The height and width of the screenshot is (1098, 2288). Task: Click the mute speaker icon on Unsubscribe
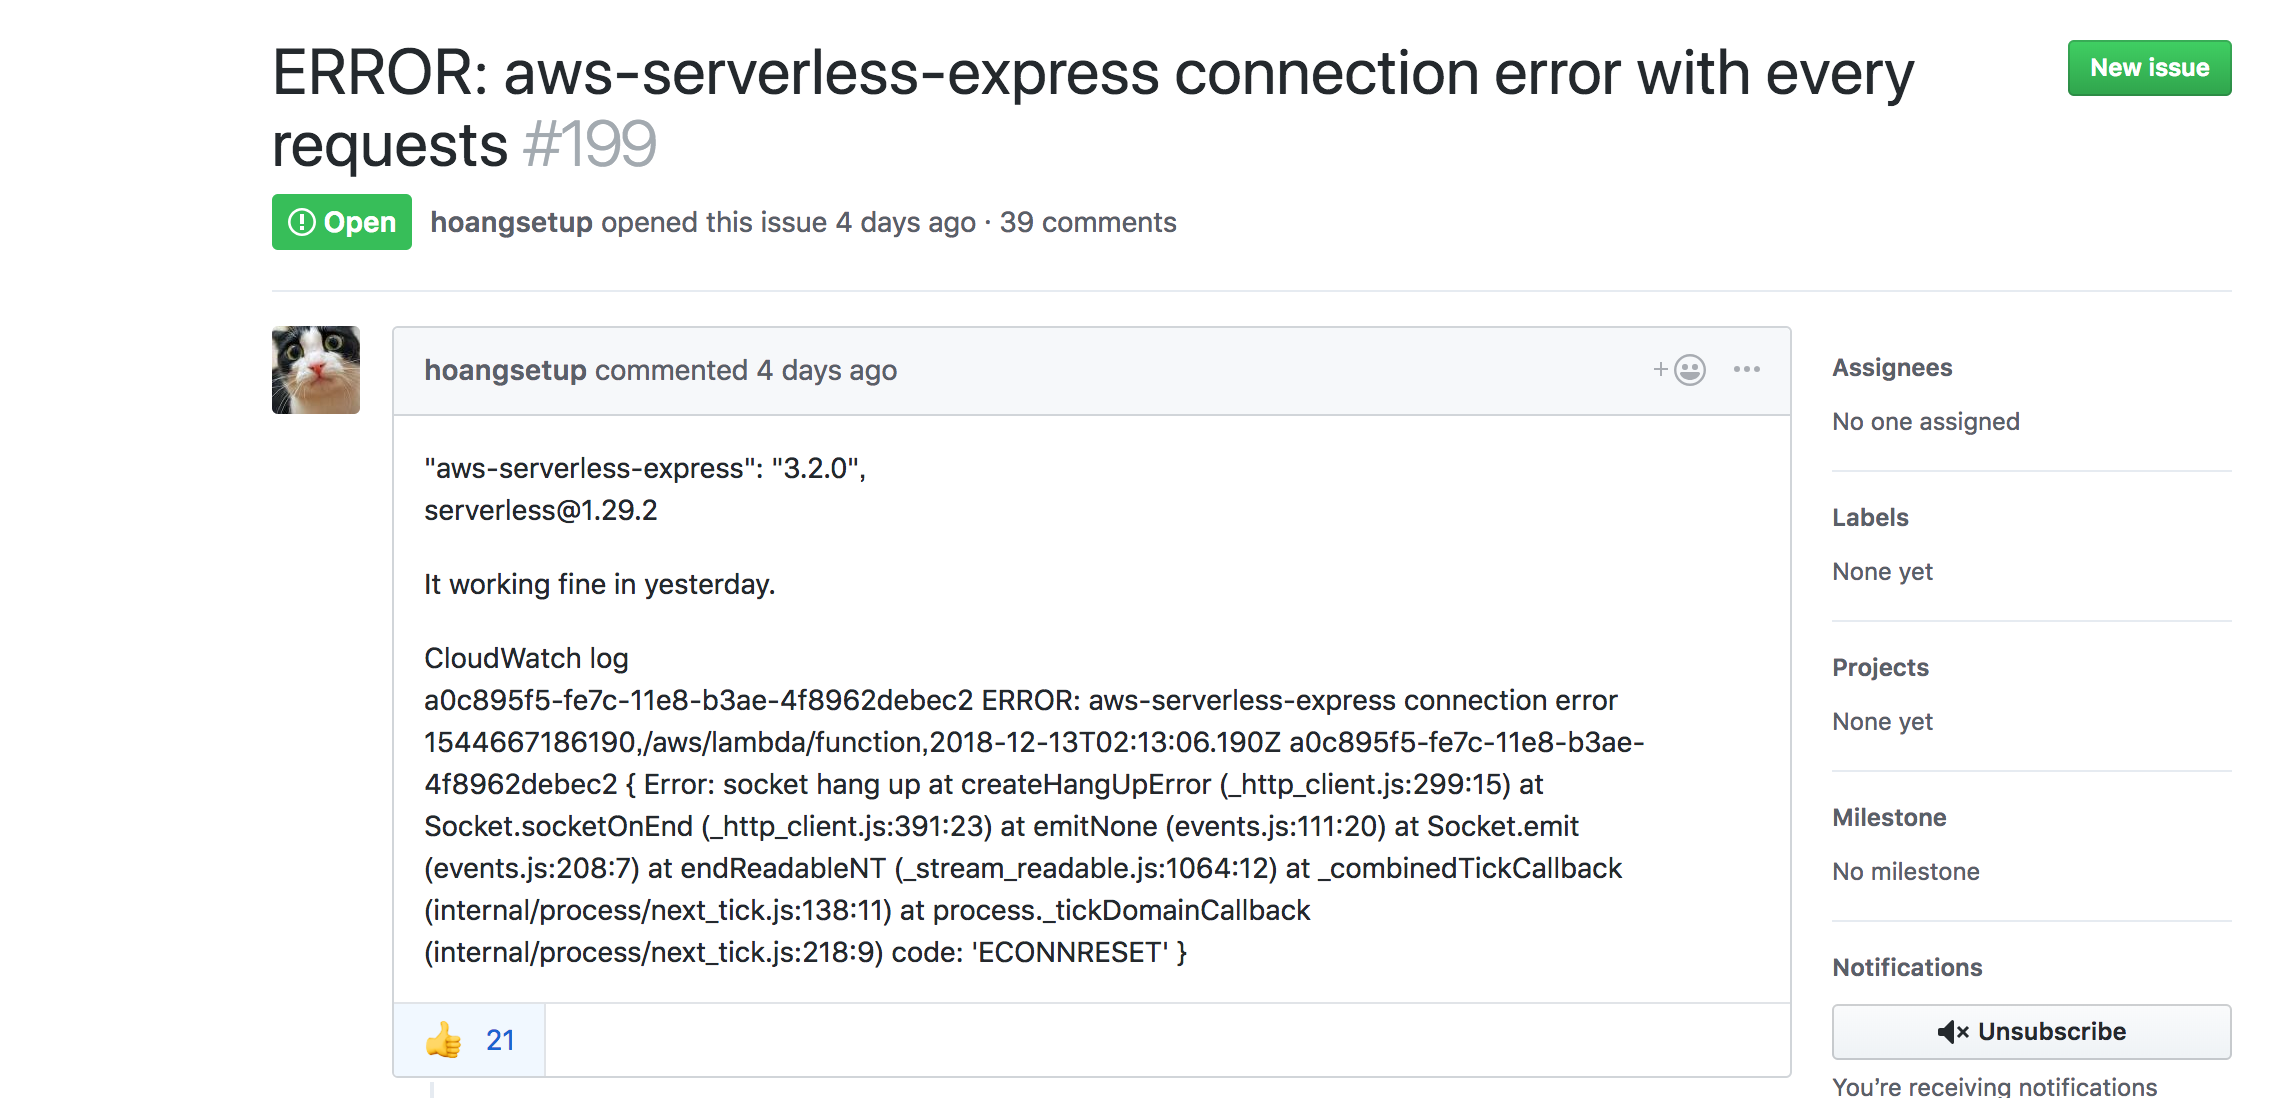(x=1953, y=1032)
